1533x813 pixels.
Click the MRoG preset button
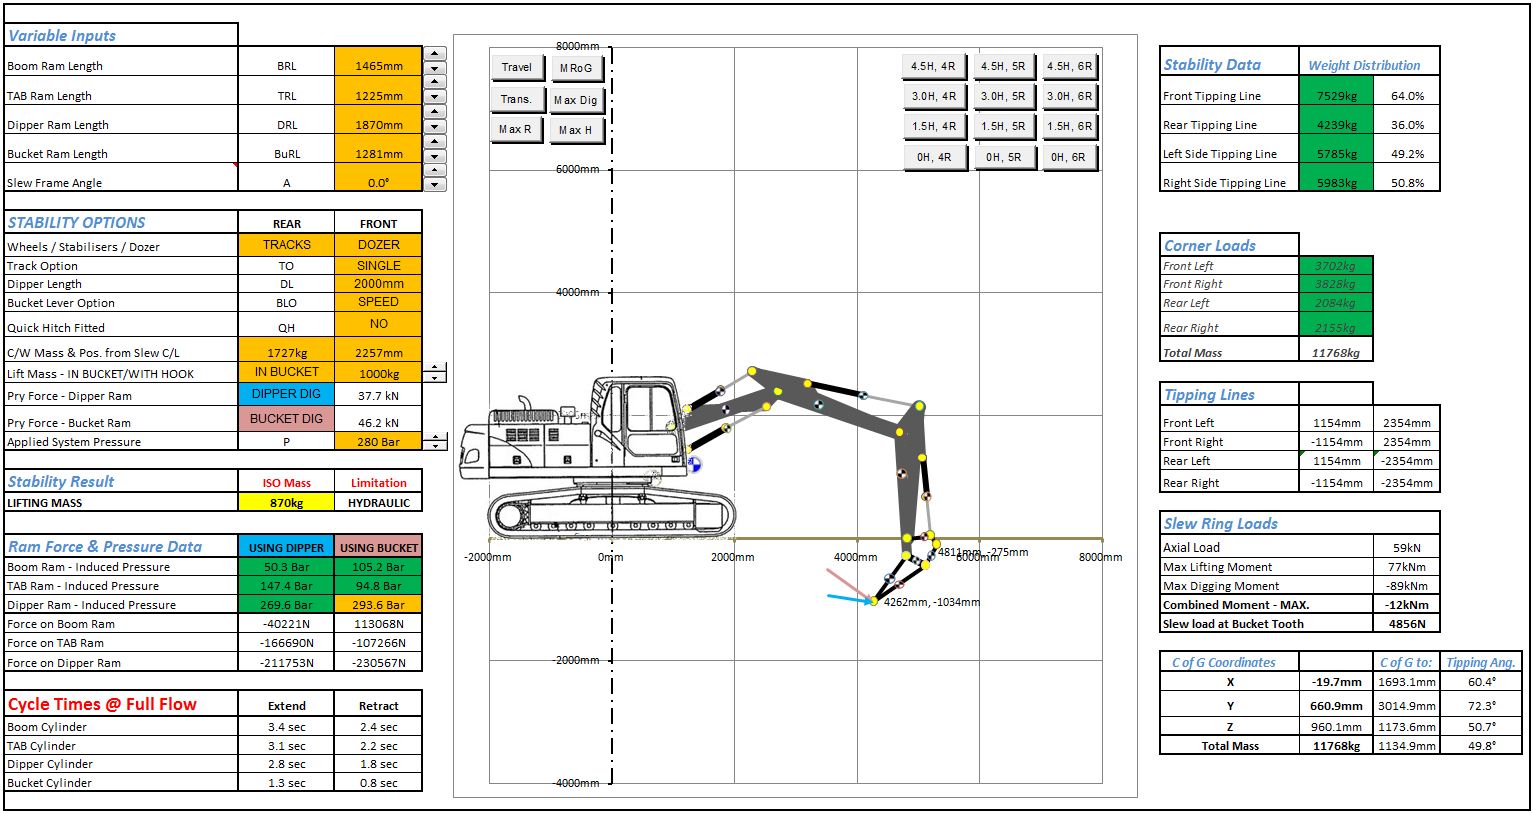pos(576,68)
